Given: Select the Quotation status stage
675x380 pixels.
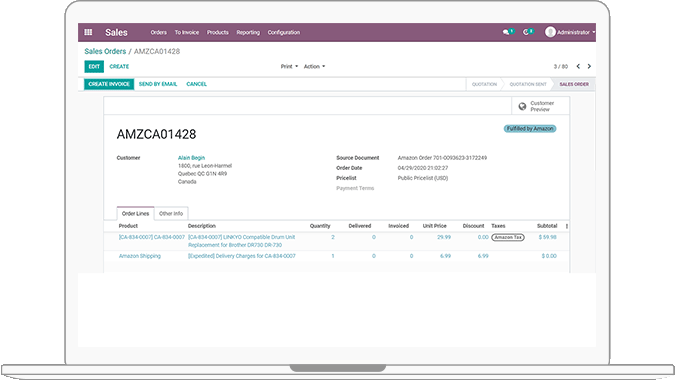Looking at the screenshot, I should click(x=484, y=84).
